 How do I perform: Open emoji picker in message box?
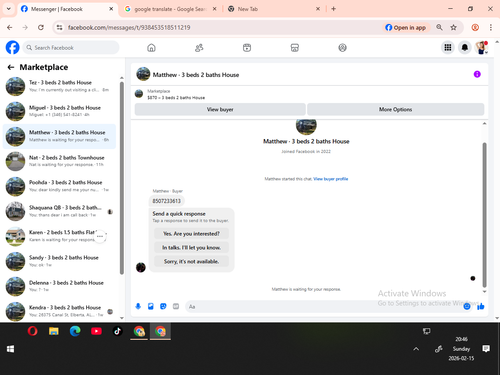467,306
